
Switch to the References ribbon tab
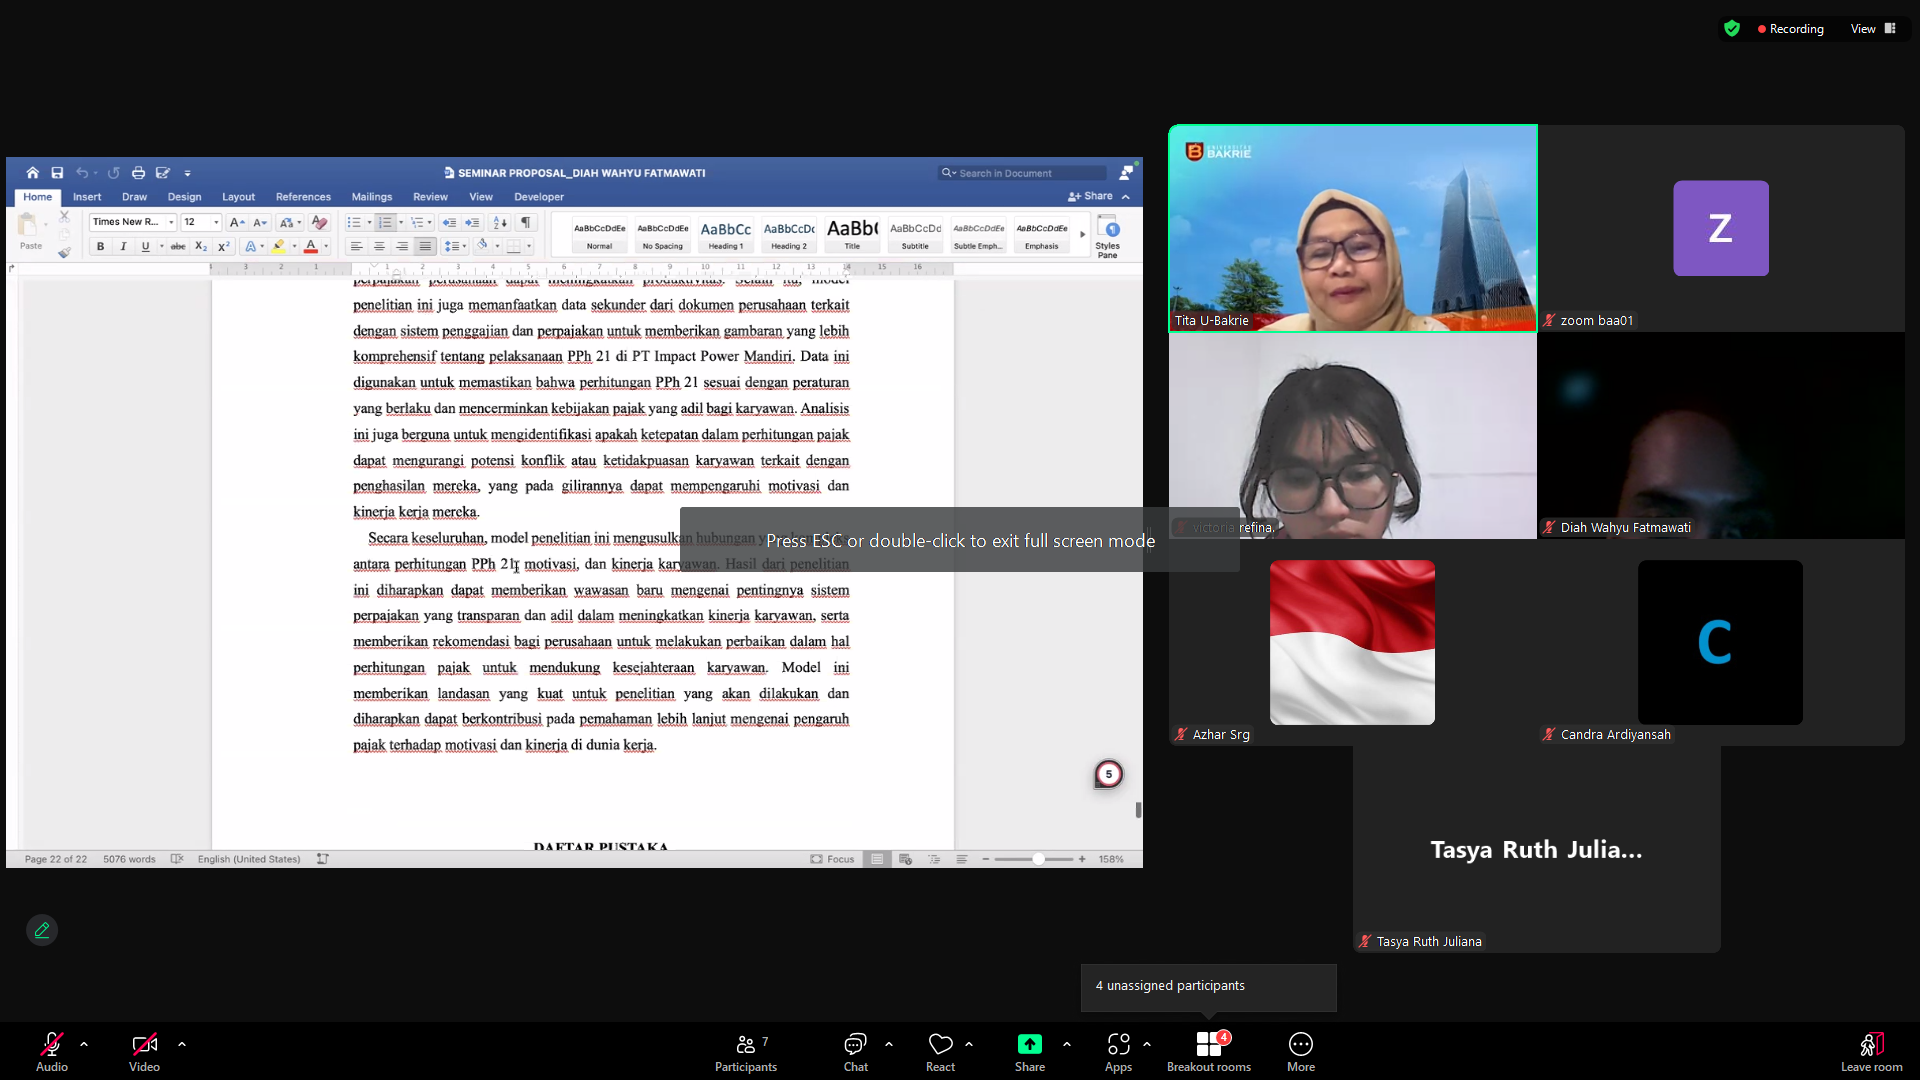pos(303,197)
